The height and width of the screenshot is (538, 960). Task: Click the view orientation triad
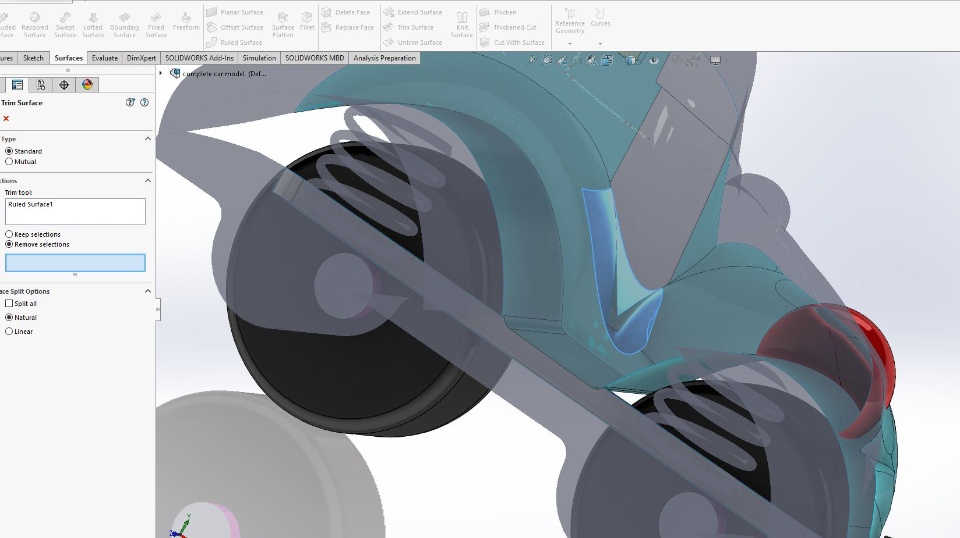point(182,528)
